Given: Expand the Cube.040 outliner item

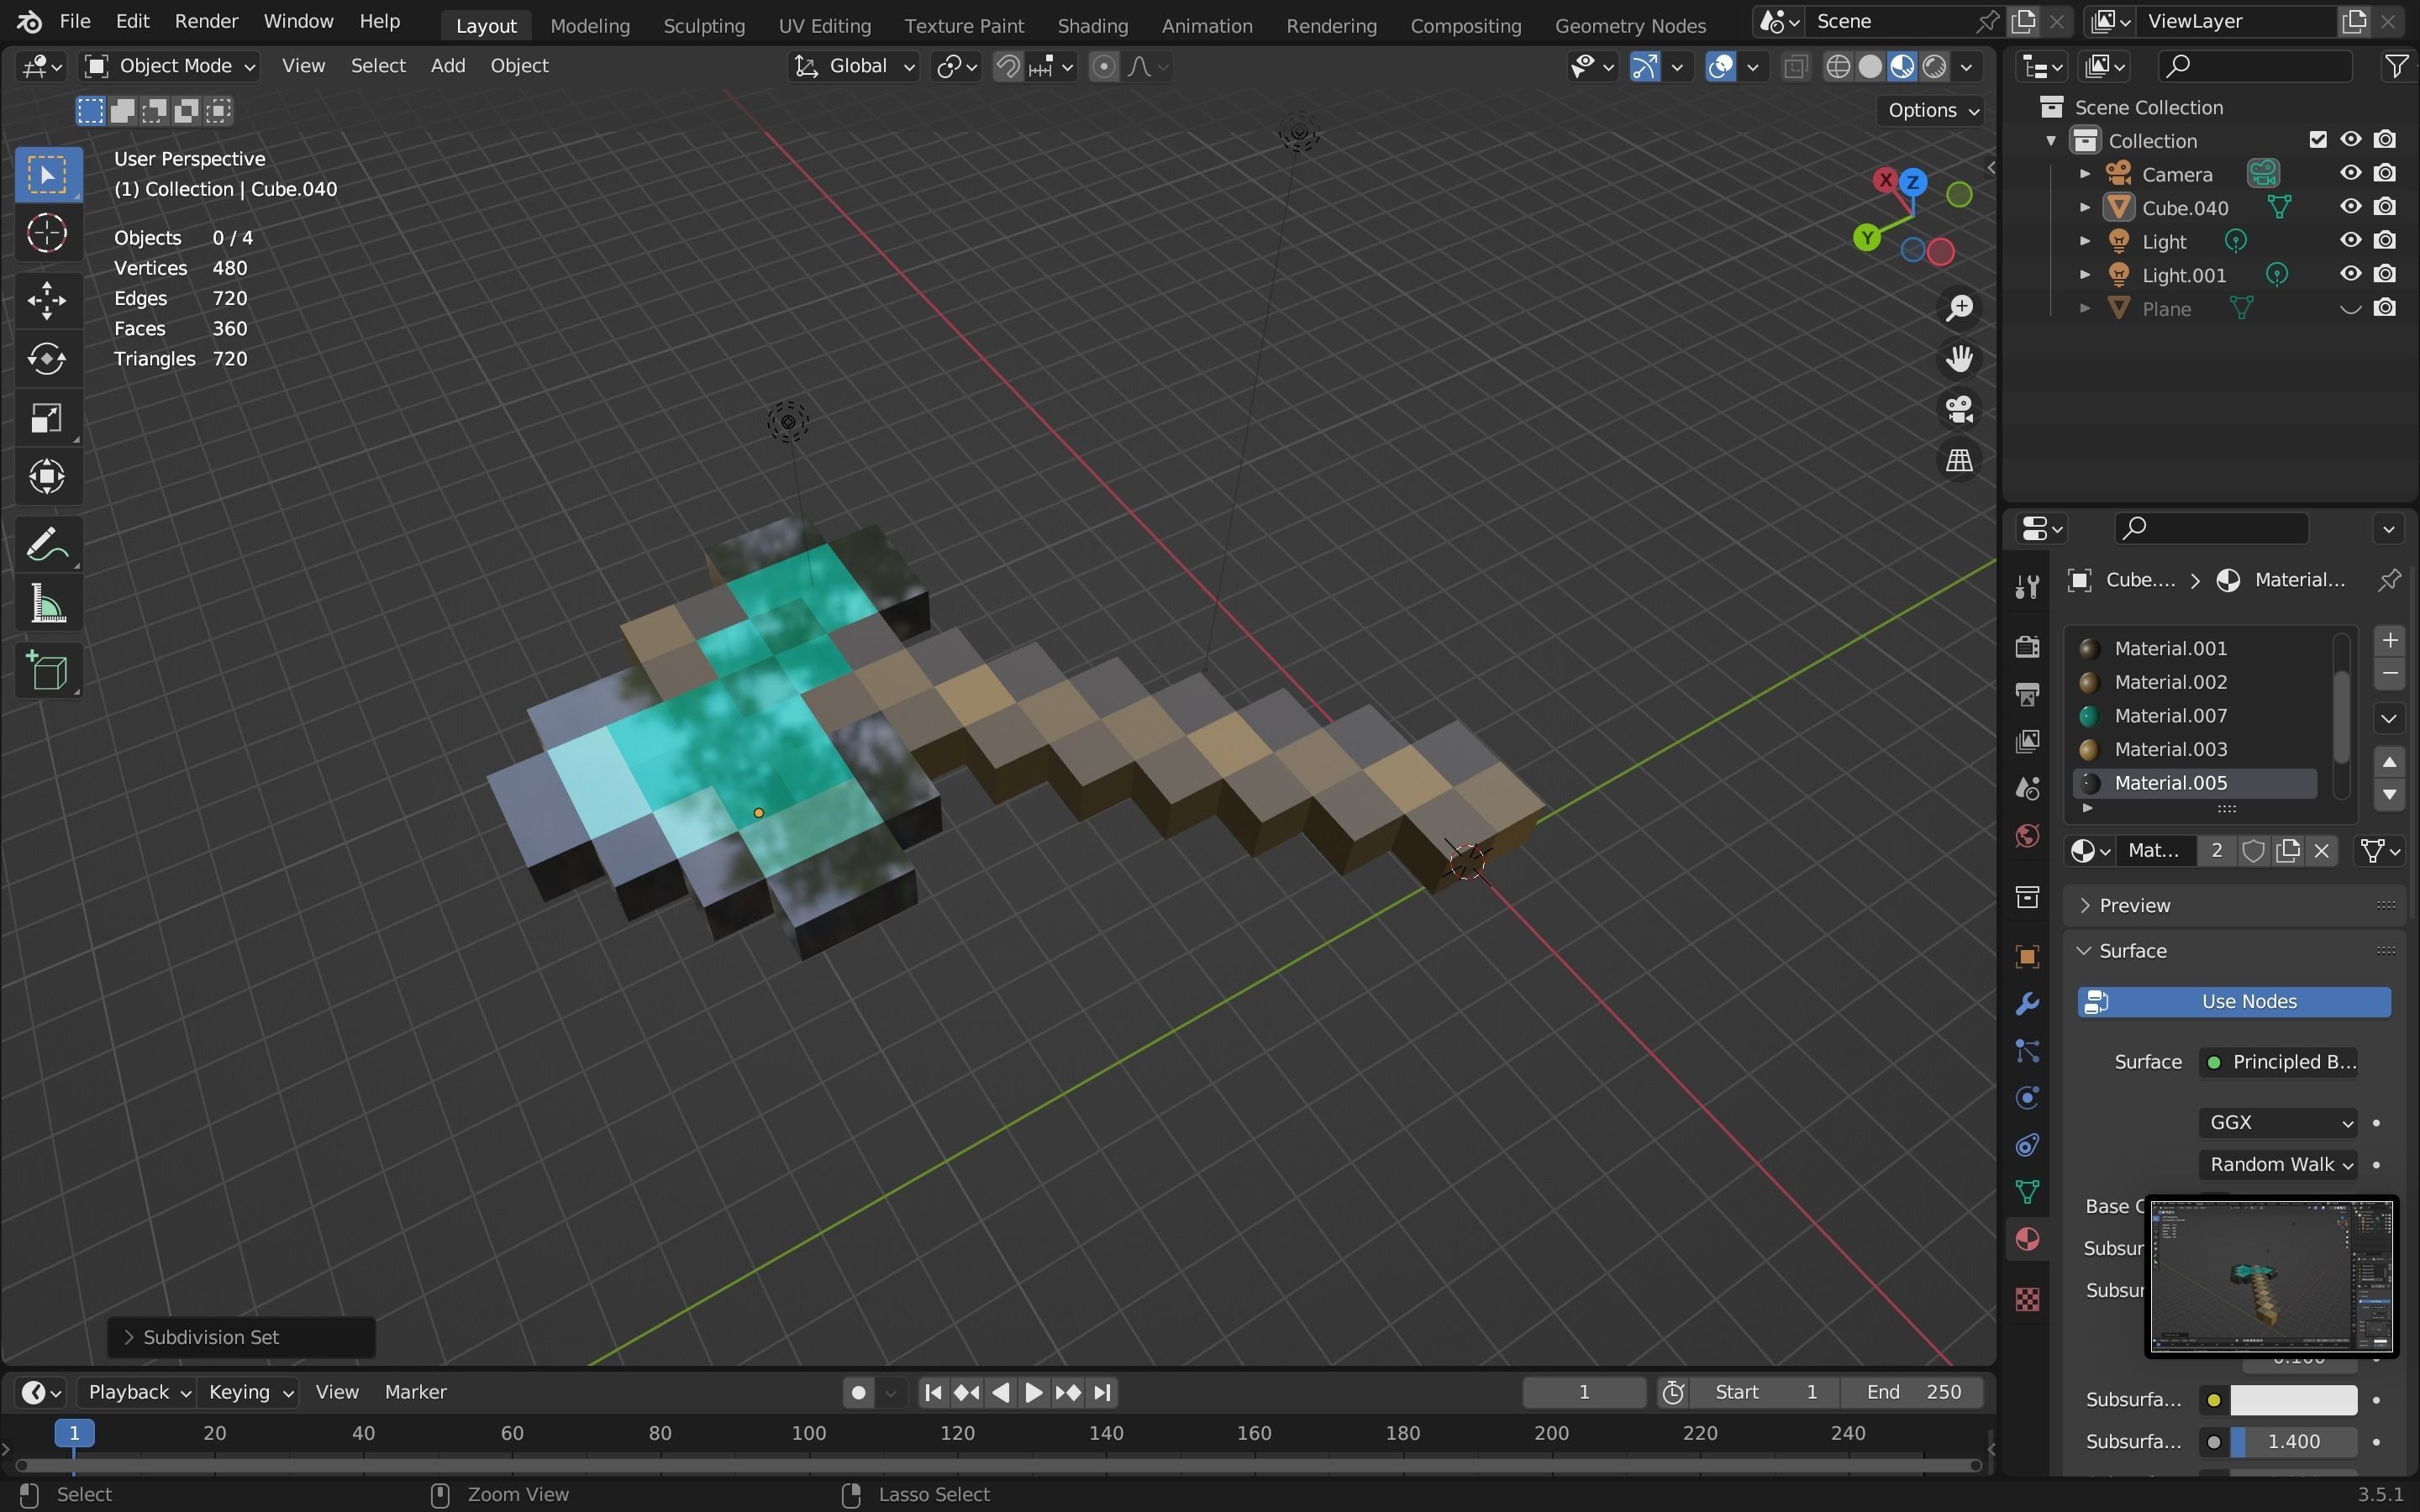Looking at the screenshot, I should pyautogui.click(x=2085, y=207).
